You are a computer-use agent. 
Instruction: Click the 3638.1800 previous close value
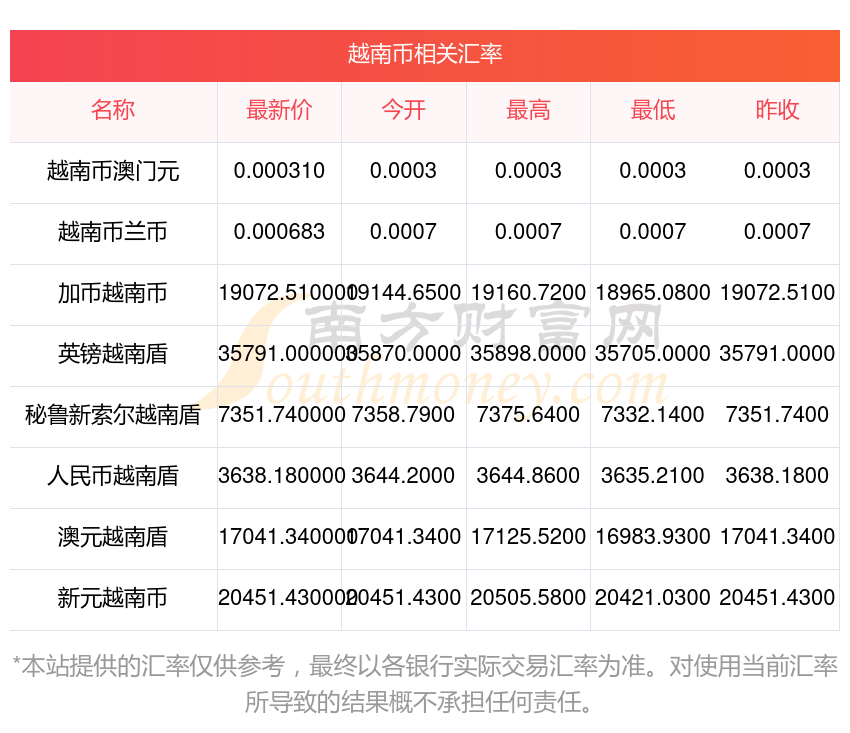coord(777,476)
